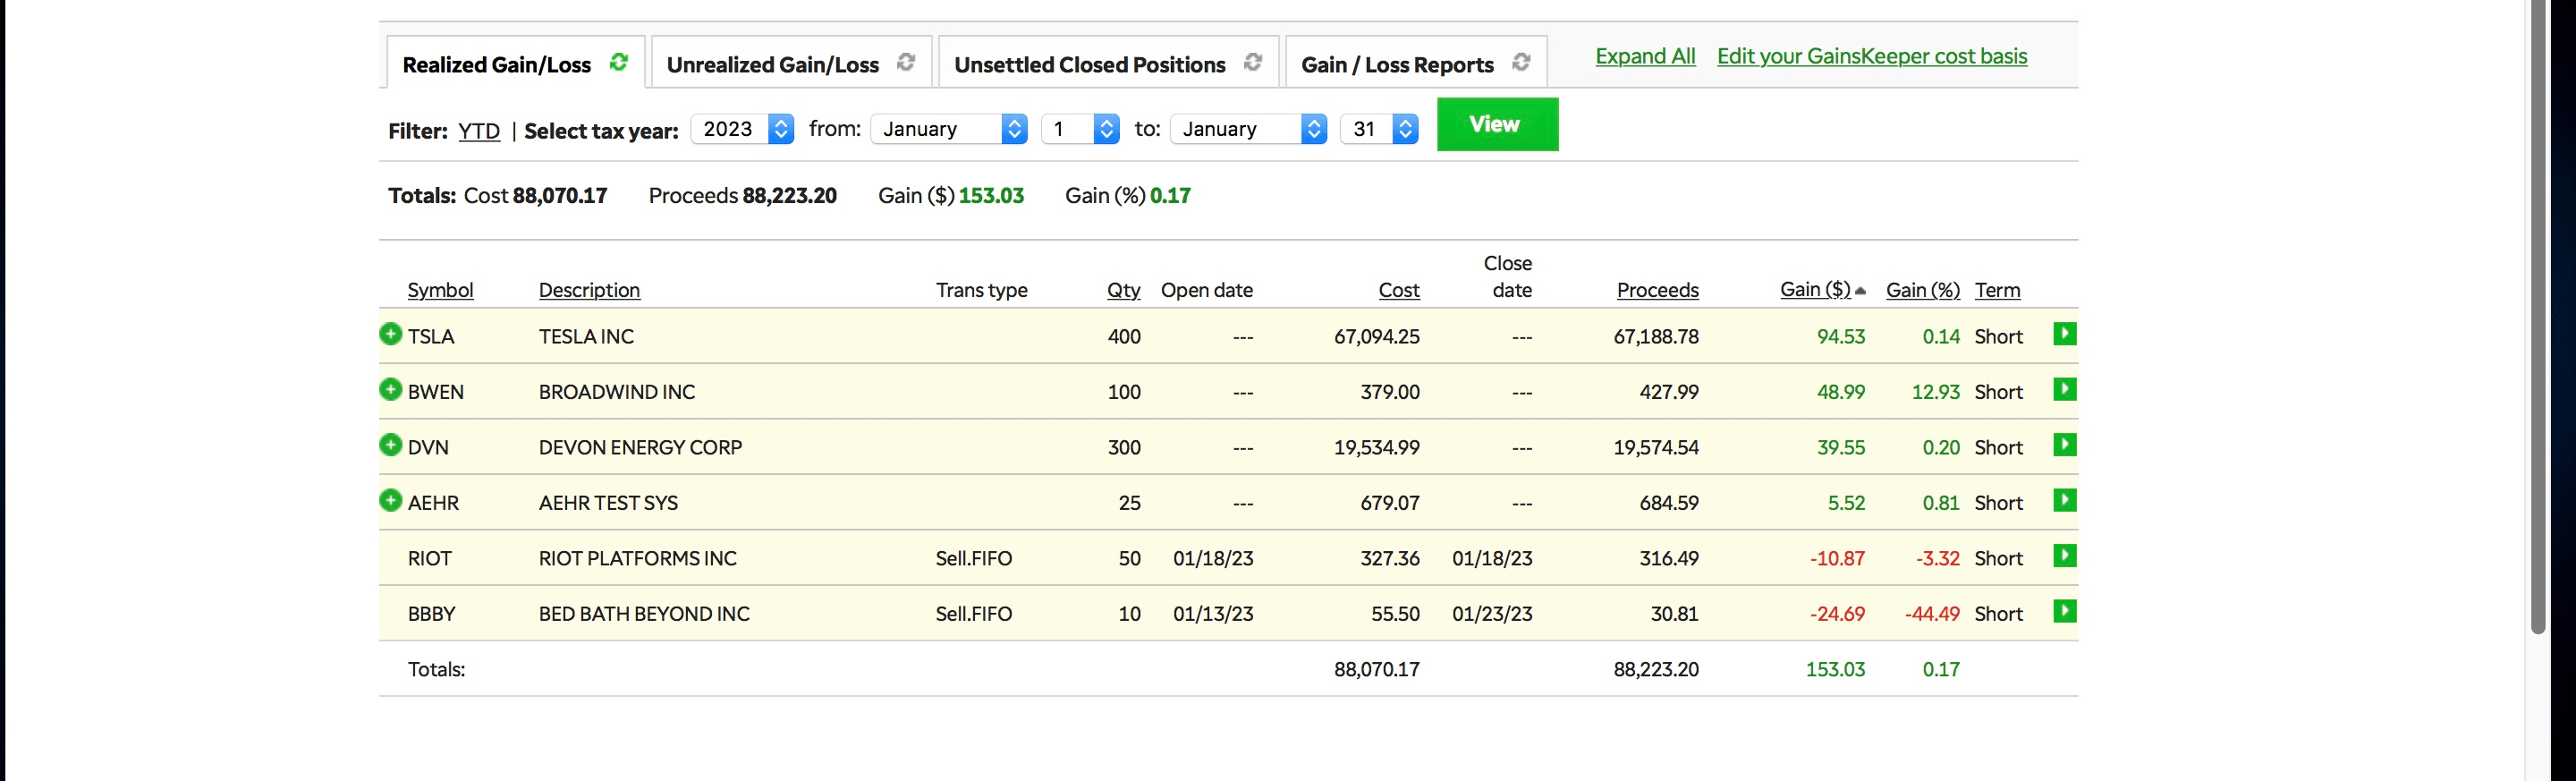2576x781 pixels.
Task: Switch to Unrealized Gain/Loss tab
Action: pyautogui.click(x=772, y=65)
